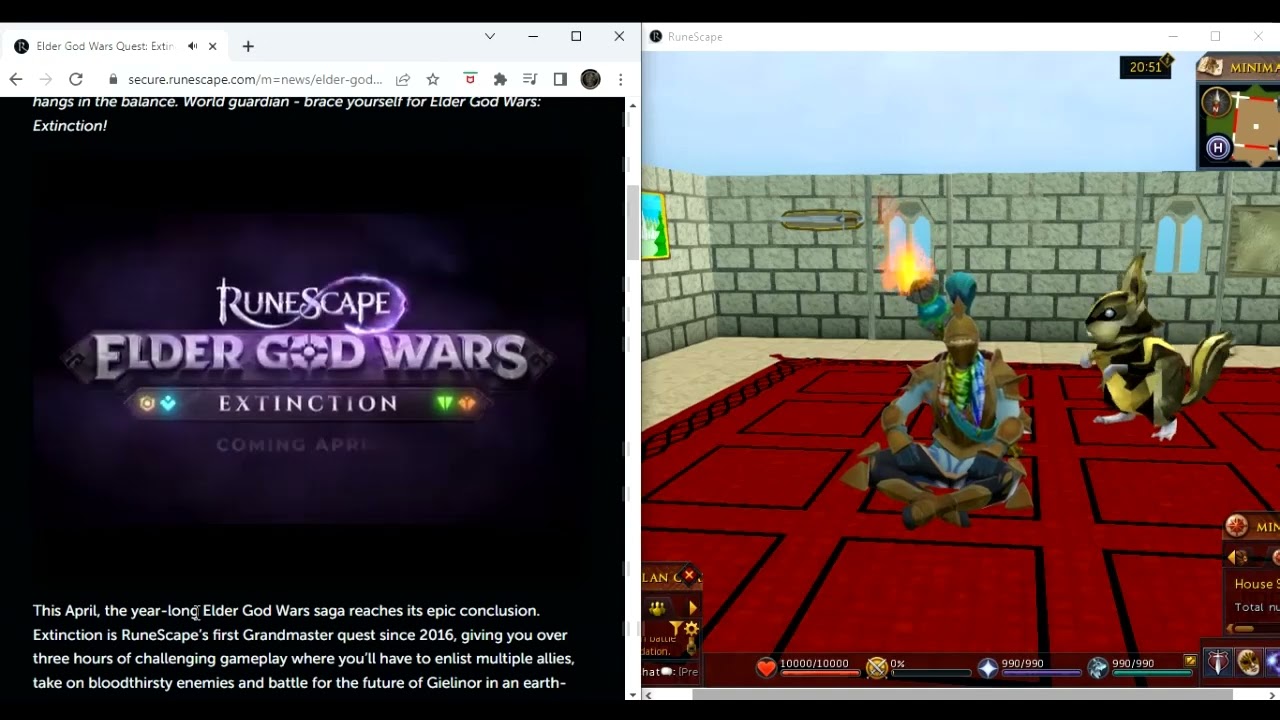View site info via the lock icon
1280x720 pixels.
point(113,79)
